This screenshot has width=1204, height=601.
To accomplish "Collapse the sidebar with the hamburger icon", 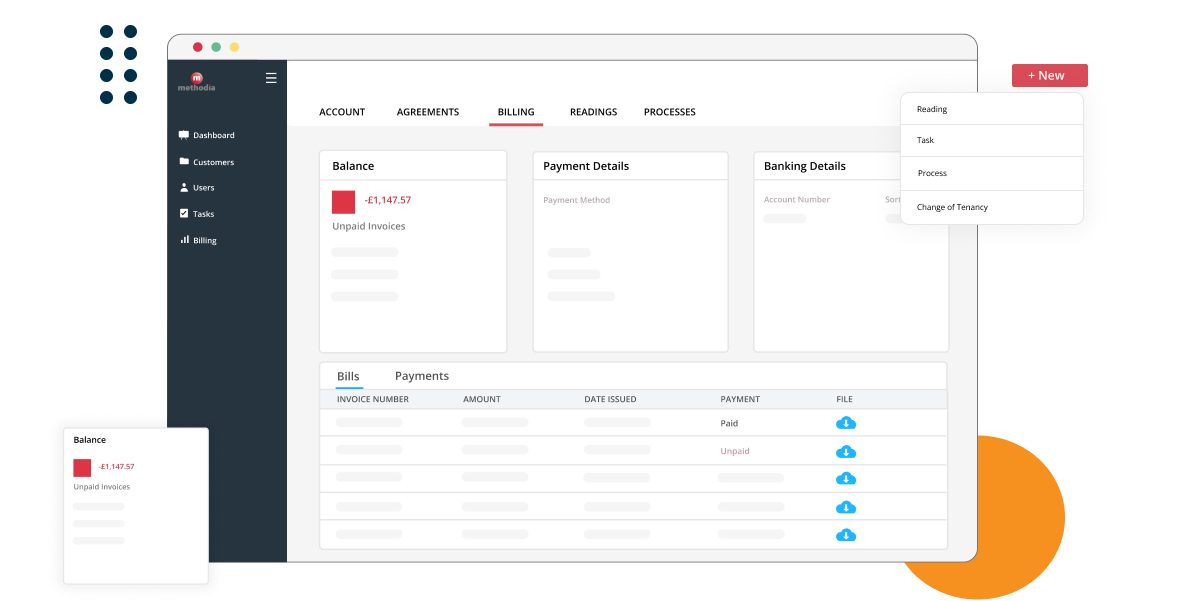I will (270, 77).
